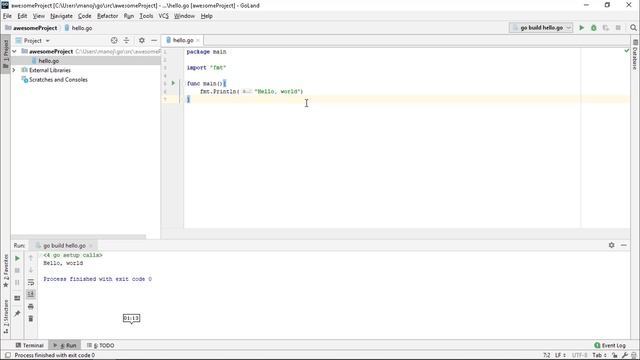Change file encoding UTF-8 in status bar

click(x=579, y=356)
